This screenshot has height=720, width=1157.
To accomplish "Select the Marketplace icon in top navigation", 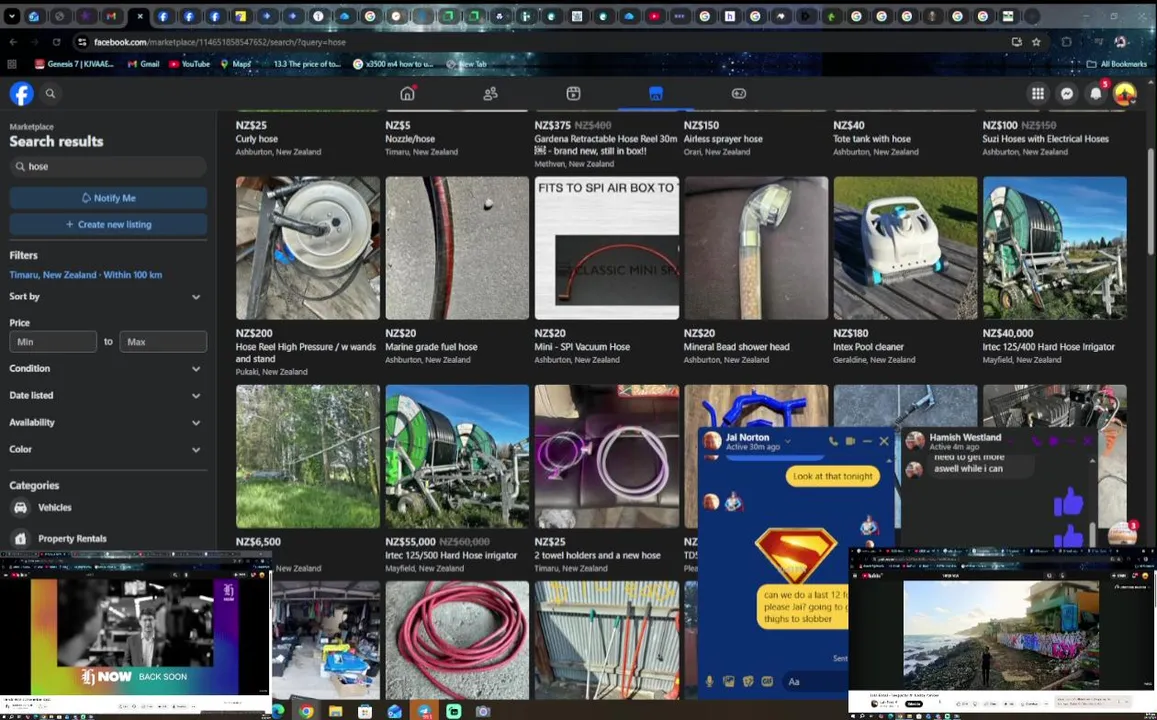I will [x=656, y=93].
